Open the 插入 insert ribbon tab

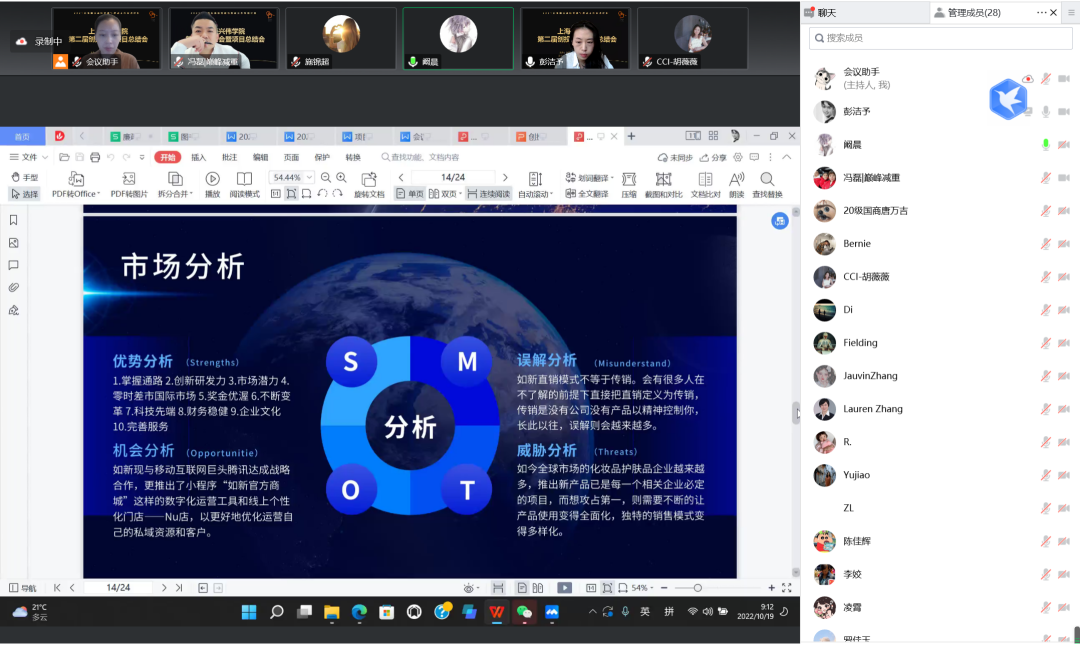pyautogui.click(x=198, y=157)
